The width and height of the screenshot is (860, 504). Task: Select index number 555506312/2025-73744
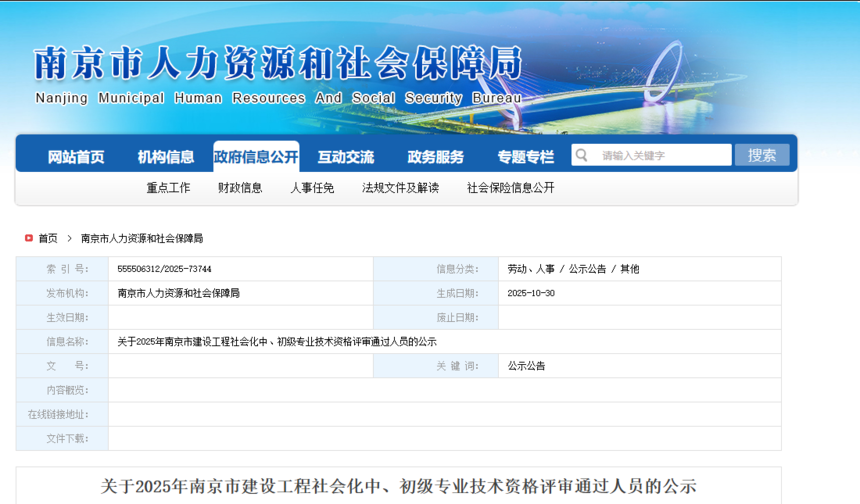coord(165,269)
